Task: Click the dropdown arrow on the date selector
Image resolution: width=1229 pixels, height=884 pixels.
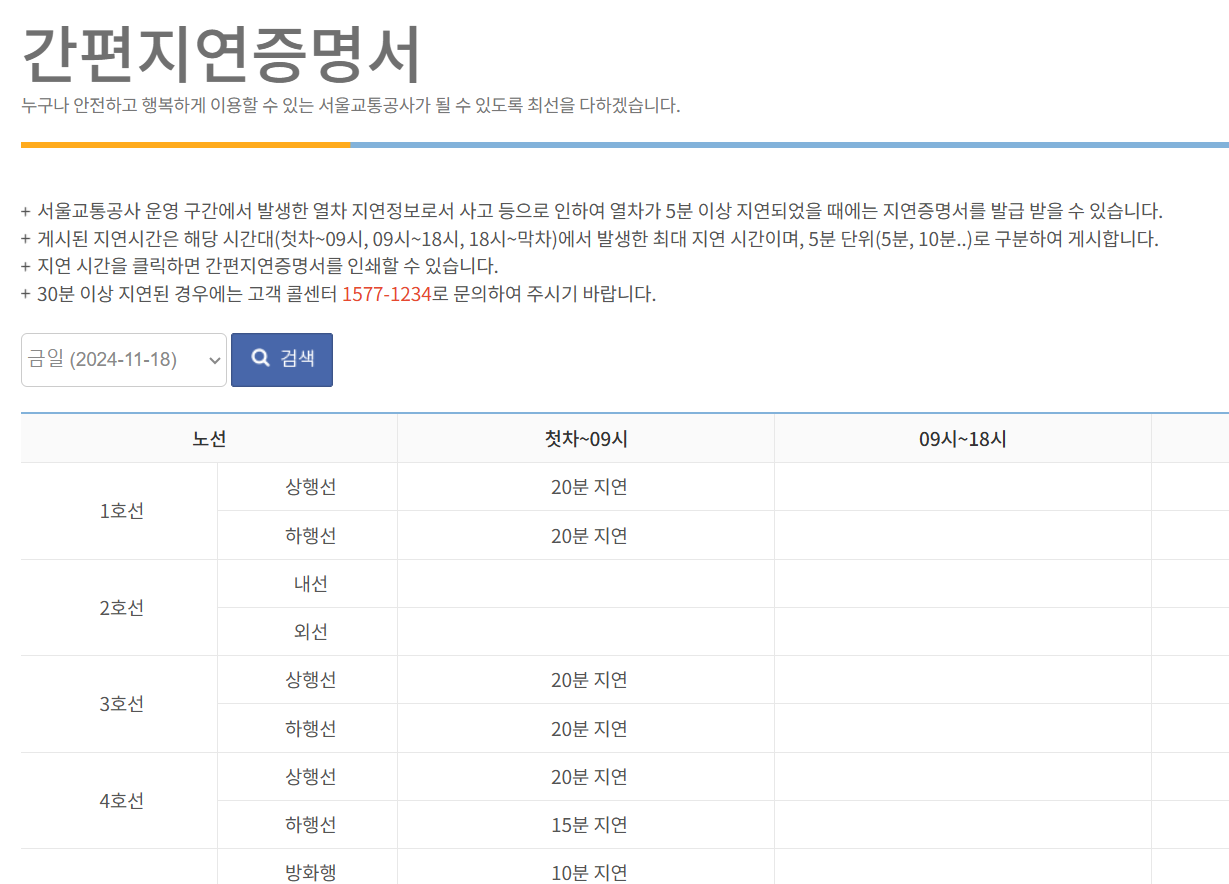Action: coord(210,360)
